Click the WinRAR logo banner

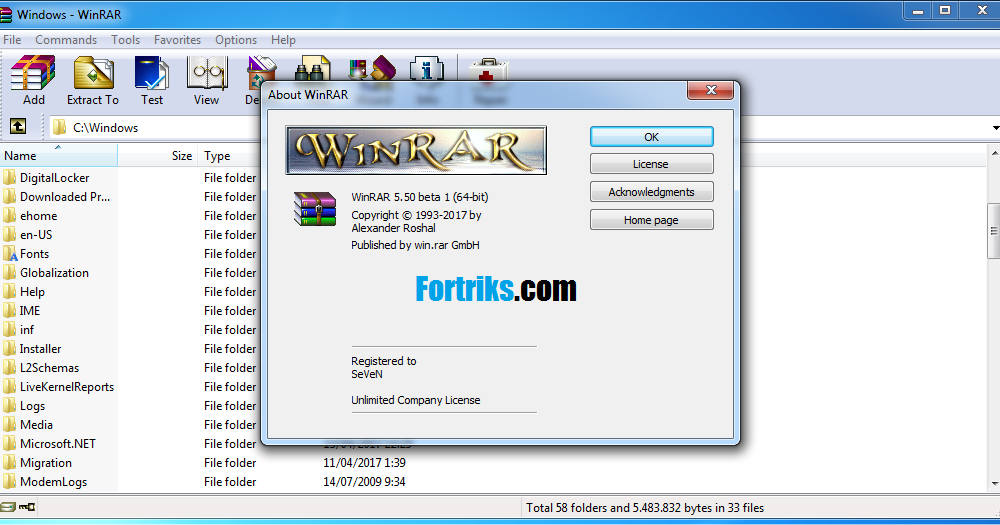click(x=416, y=150)
